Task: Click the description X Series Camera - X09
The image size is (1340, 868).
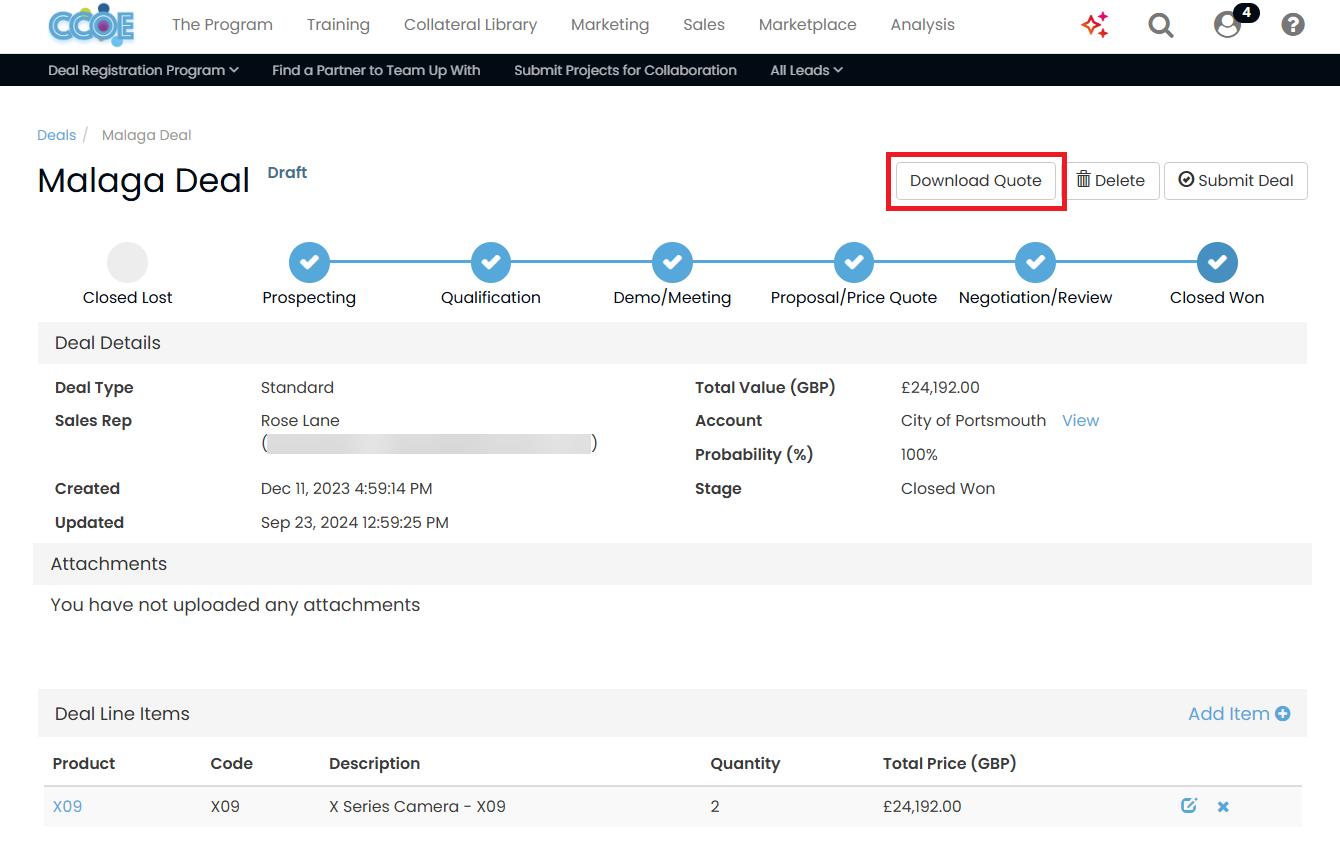Action: [417, 807]
